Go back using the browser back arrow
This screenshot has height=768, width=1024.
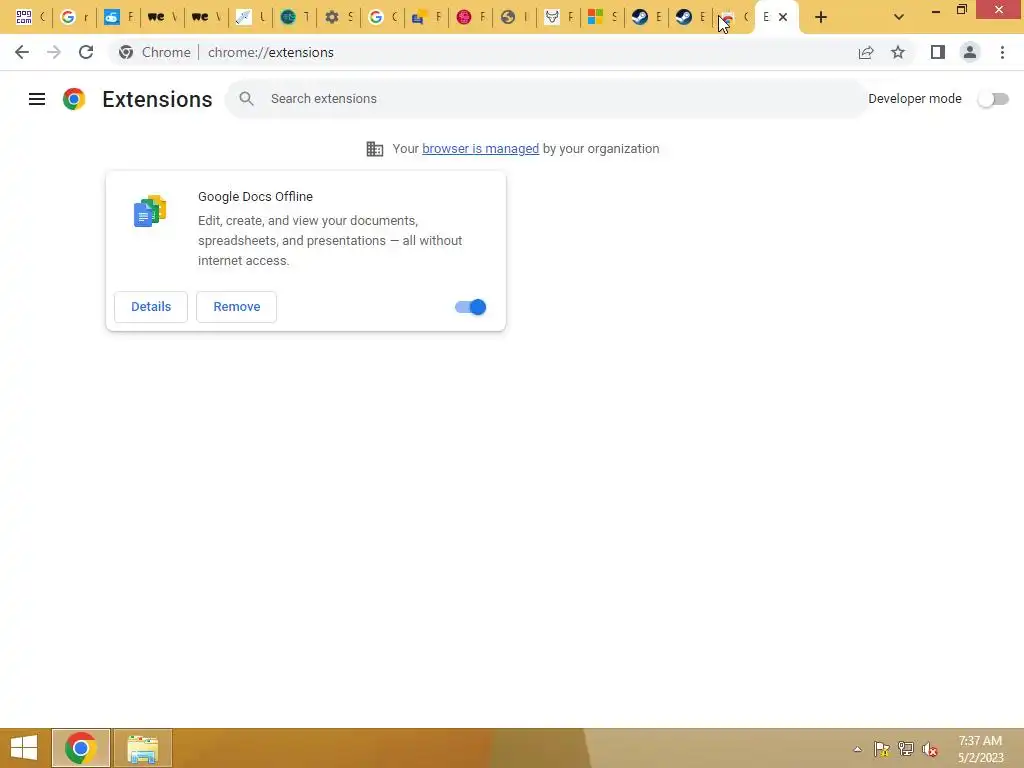[22, 52]
